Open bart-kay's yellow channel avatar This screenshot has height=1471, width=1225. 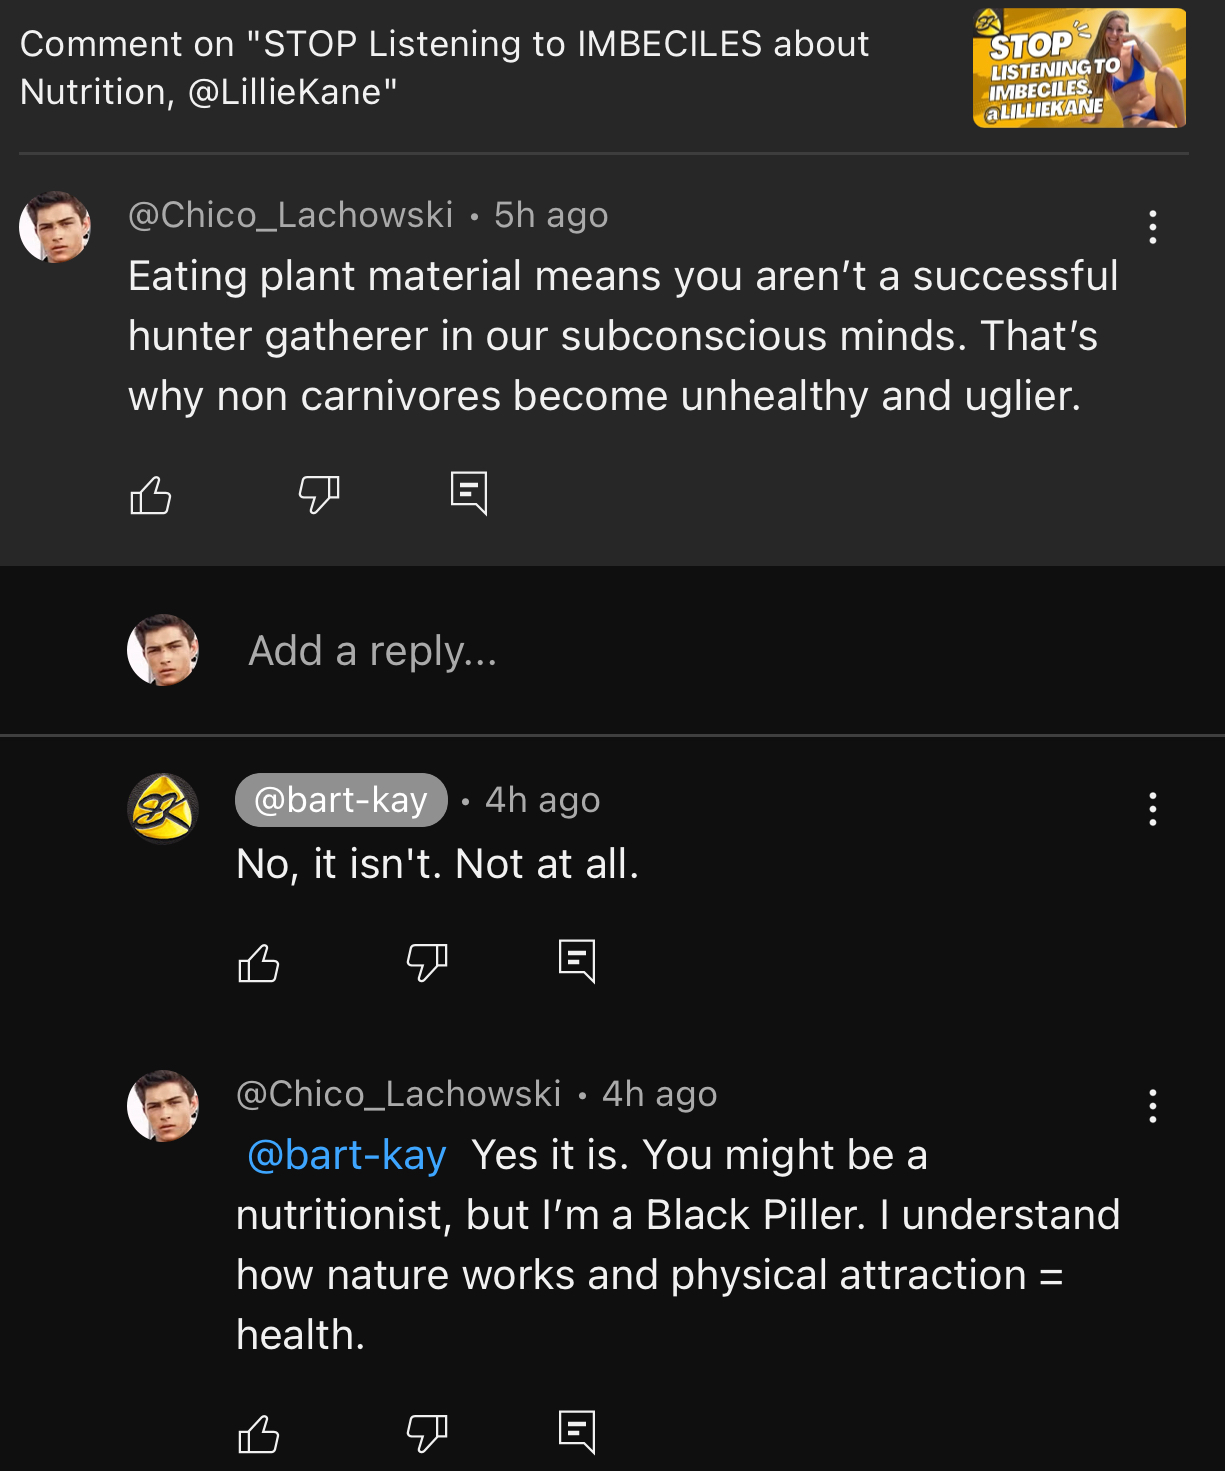pos(163,808)
